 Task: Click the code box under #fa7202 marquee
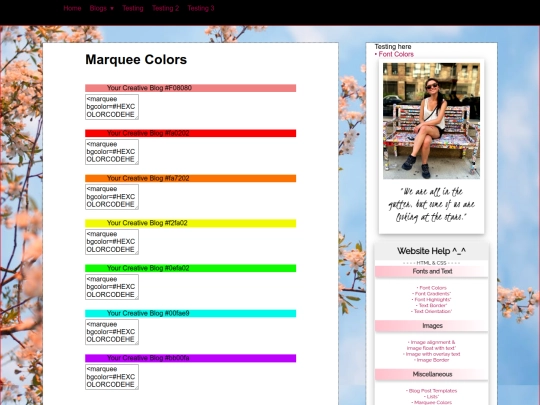click(x=112, y=197)
